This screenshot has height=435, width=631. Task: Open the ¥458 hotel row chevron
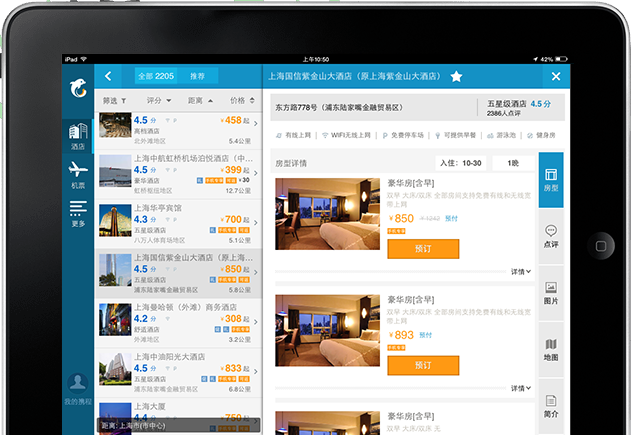[256, 124]
